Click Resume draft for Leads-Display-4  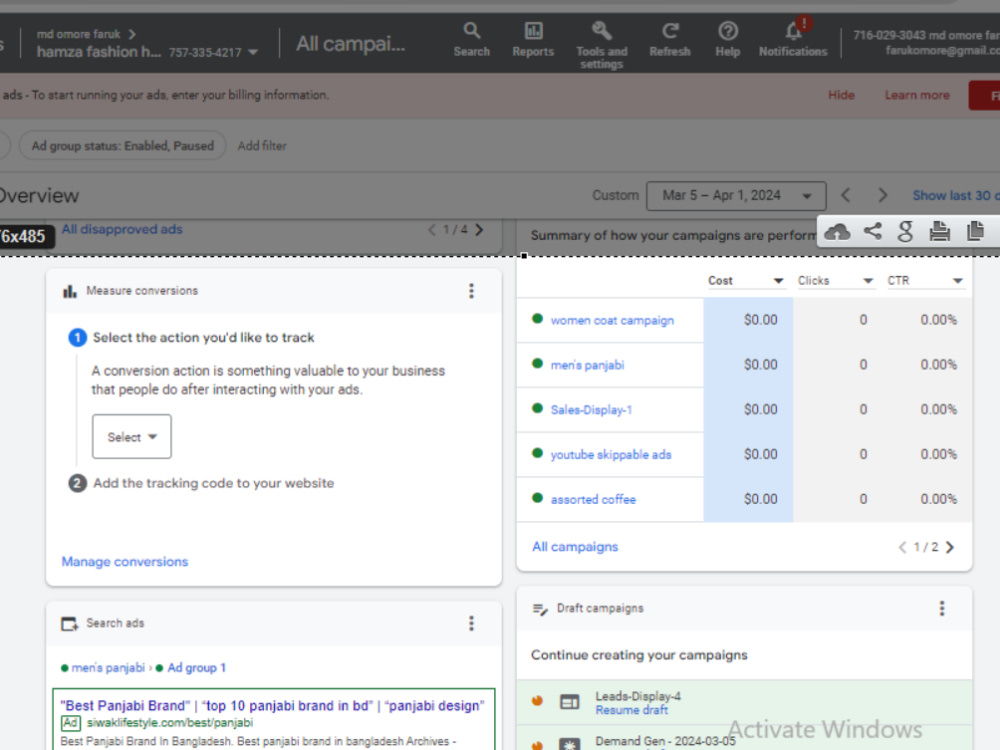click(x=631, y=710)
